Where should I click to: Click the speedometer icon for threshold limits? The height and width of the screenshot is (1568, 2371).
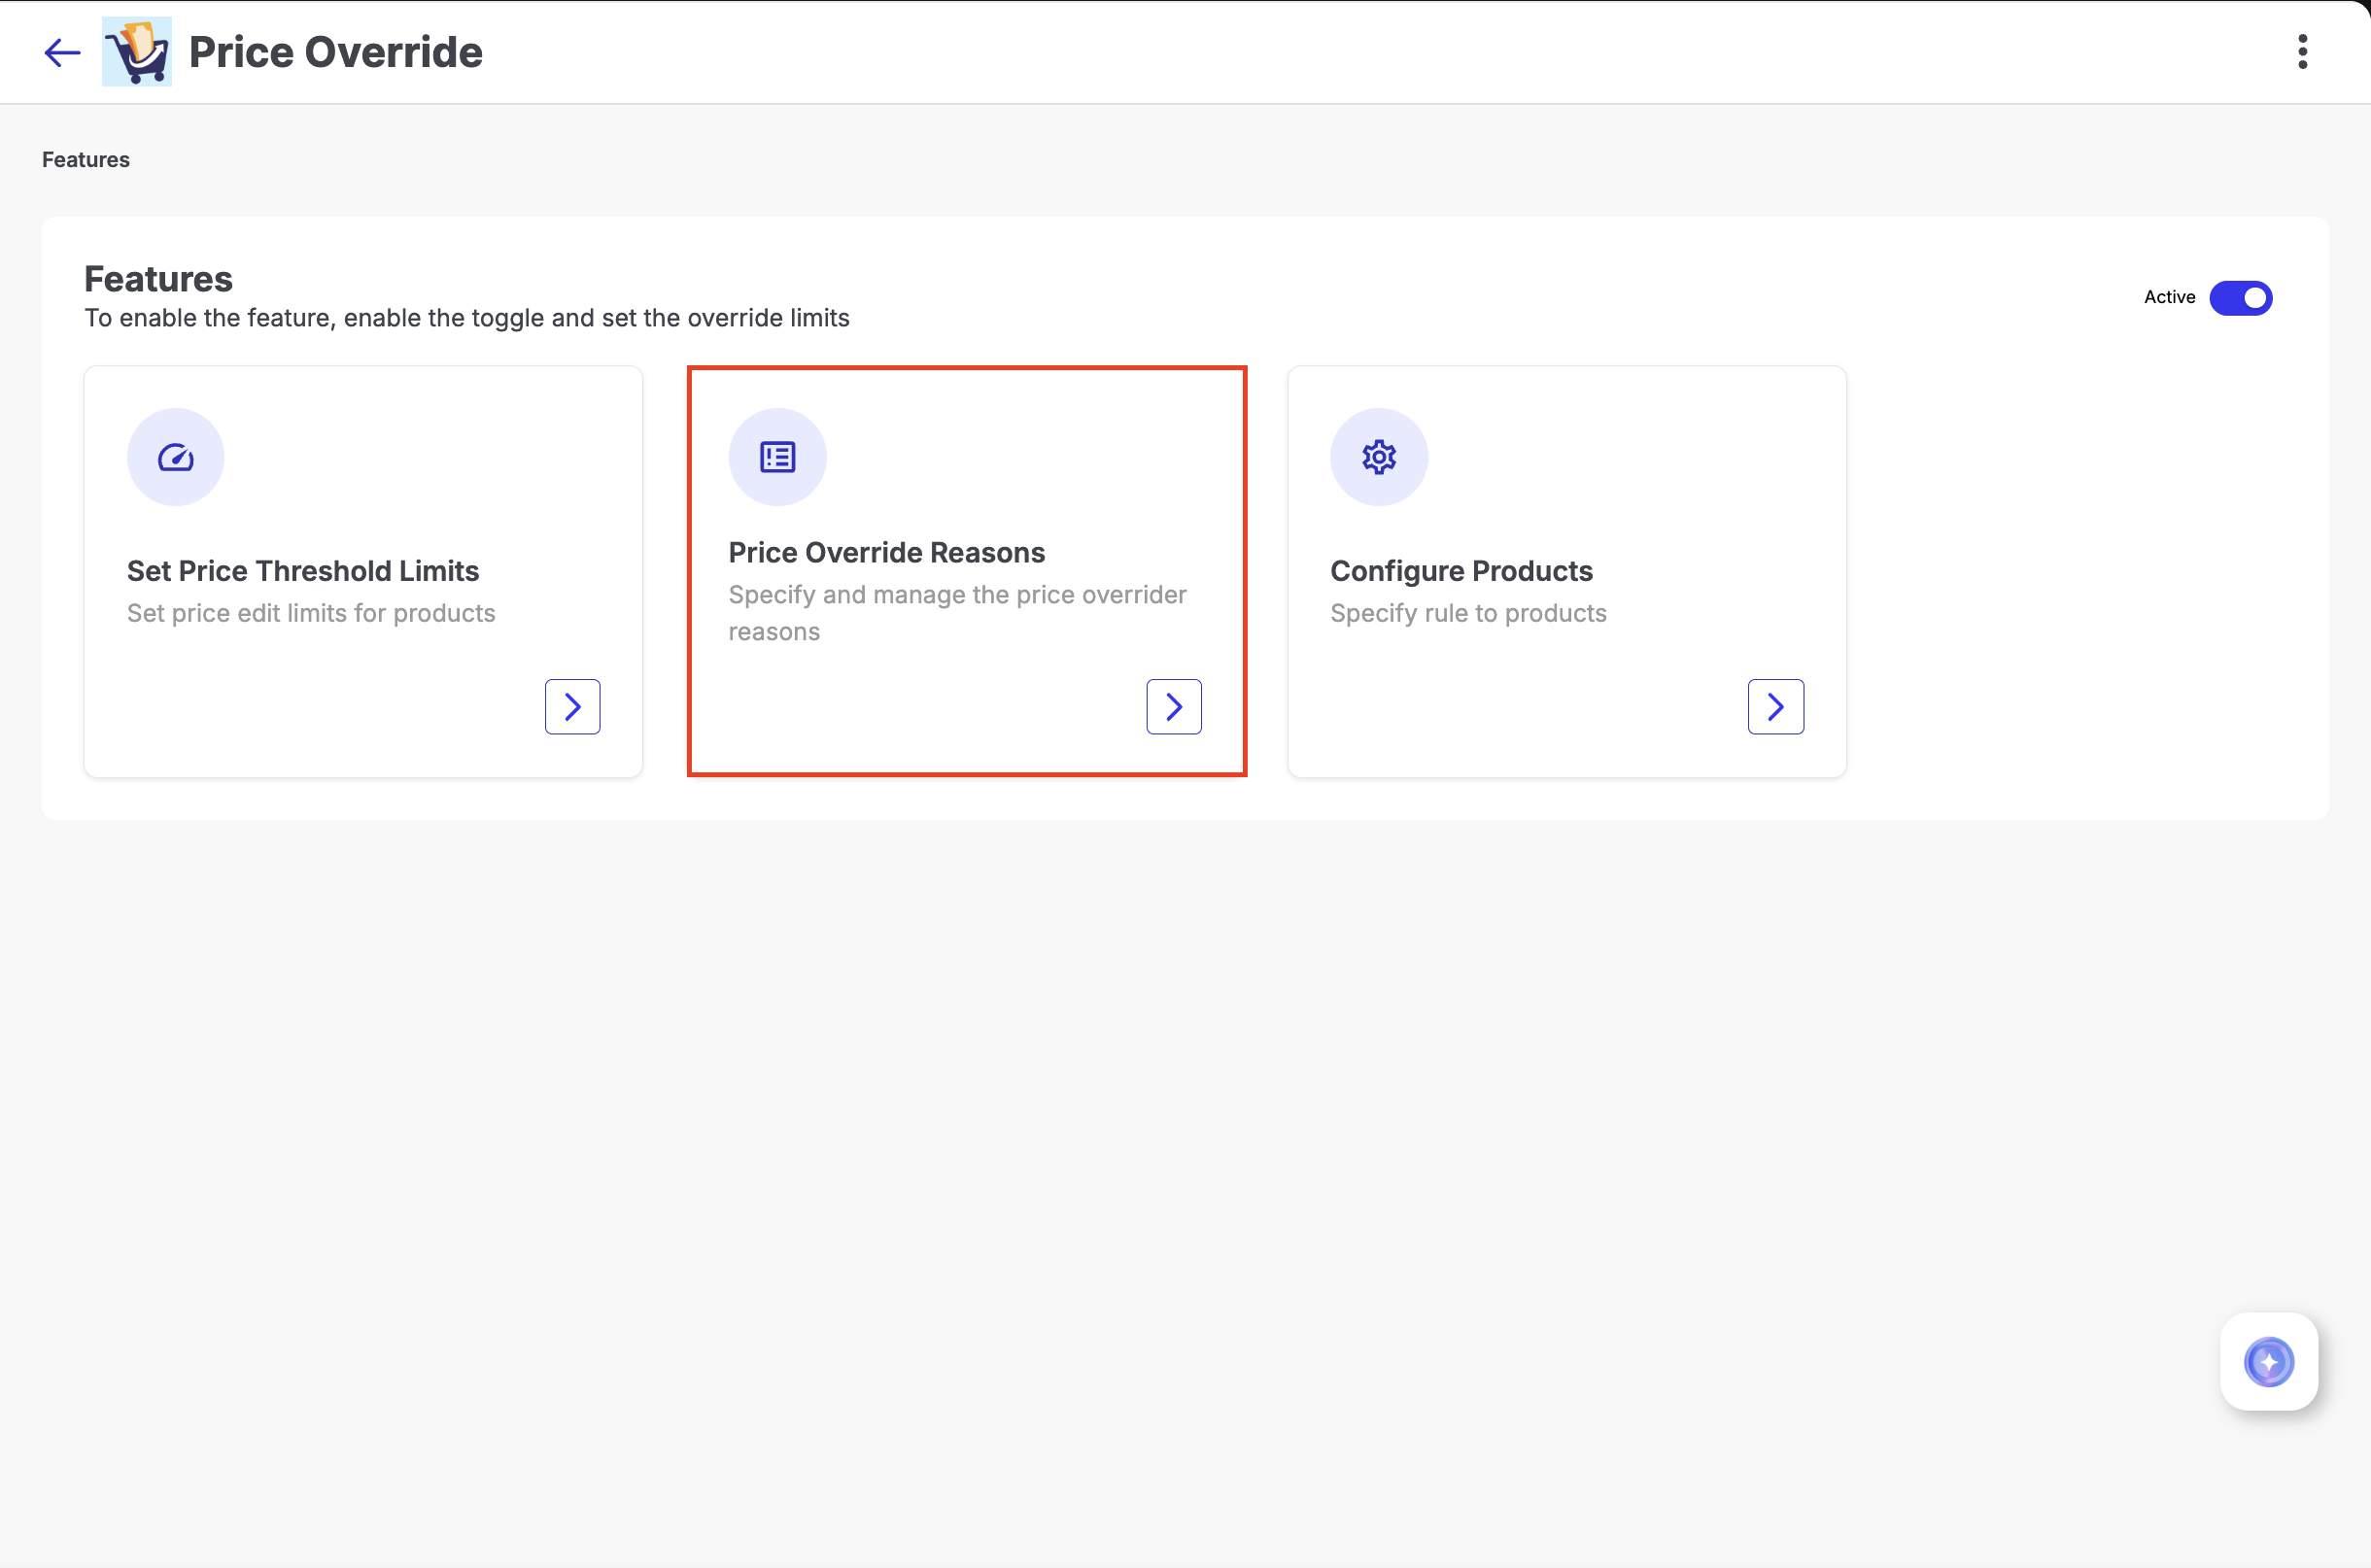pyautogui.click(x=176, y=457)
